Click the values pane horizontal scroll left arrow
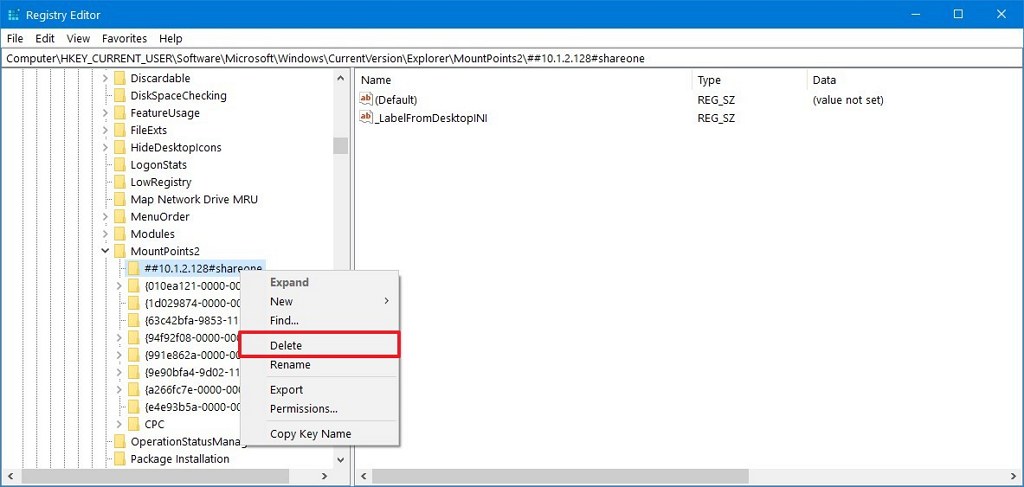This screenshot has width=1024, height=487. 364,476
